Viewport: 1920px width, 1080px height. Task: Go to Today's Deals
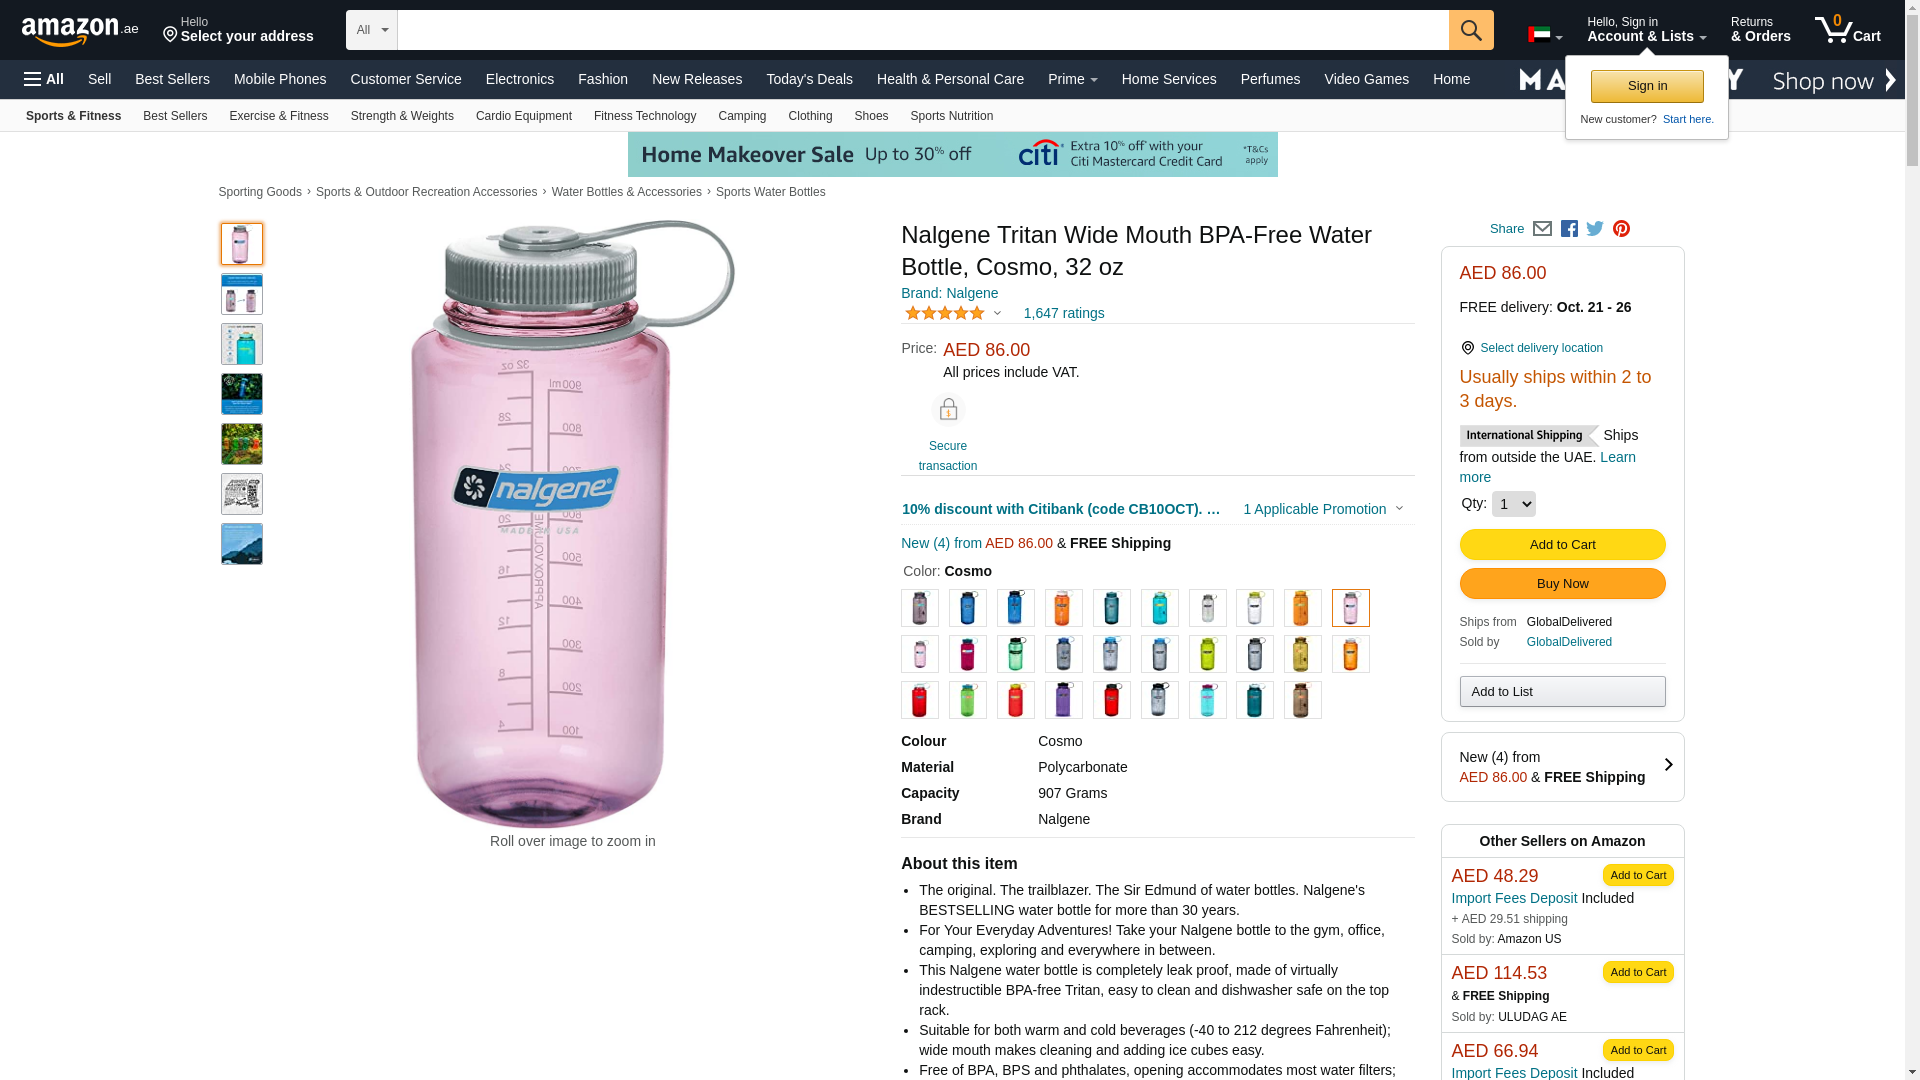coord(809,79)
